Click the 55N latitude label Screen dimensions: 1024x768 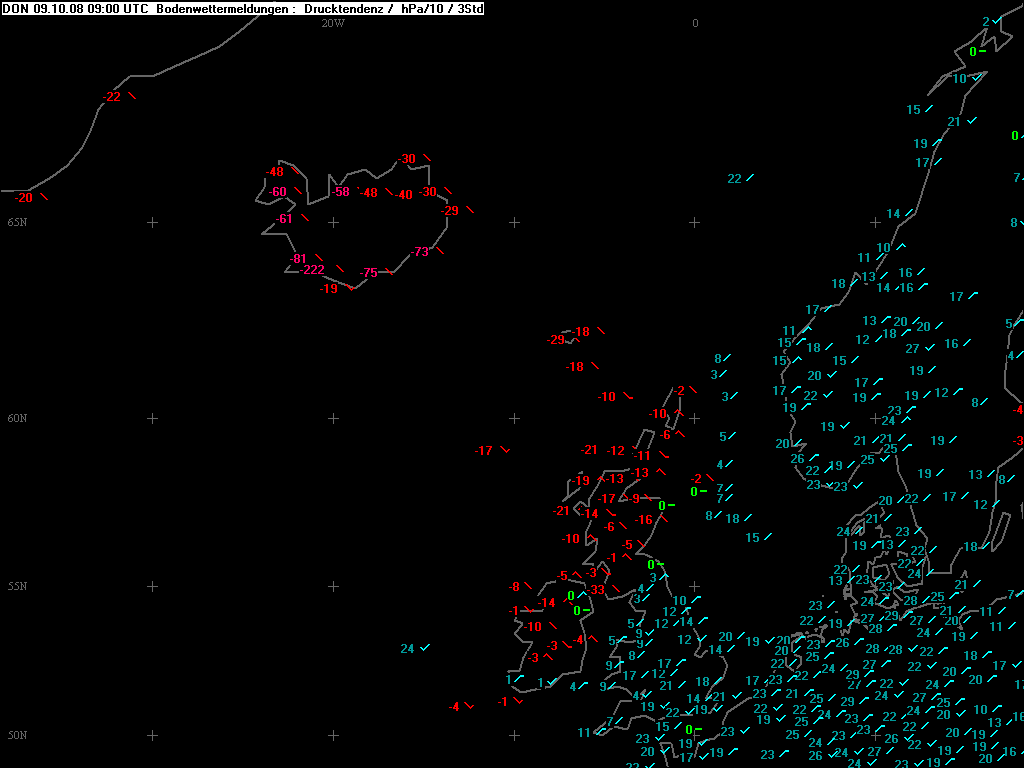[17, 586]
